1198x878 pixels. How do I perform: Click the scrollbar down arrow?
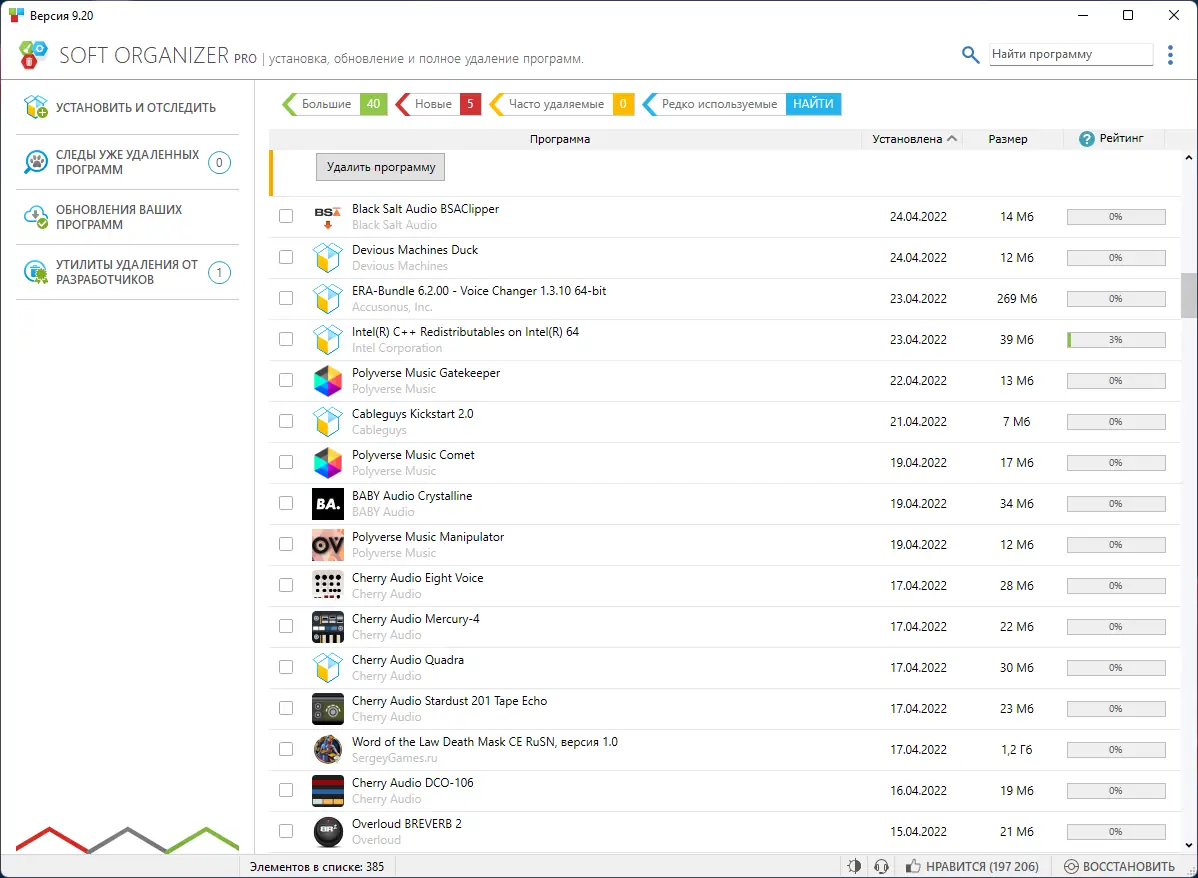1189,845
